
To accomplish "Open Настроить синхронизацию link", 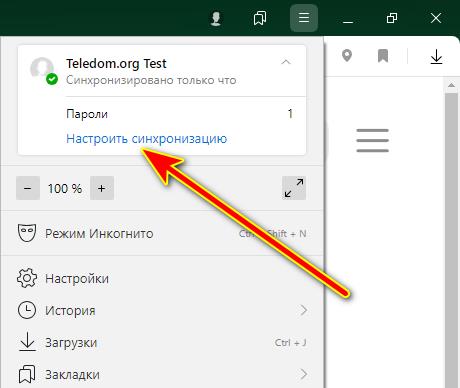I will coord(147,138).
